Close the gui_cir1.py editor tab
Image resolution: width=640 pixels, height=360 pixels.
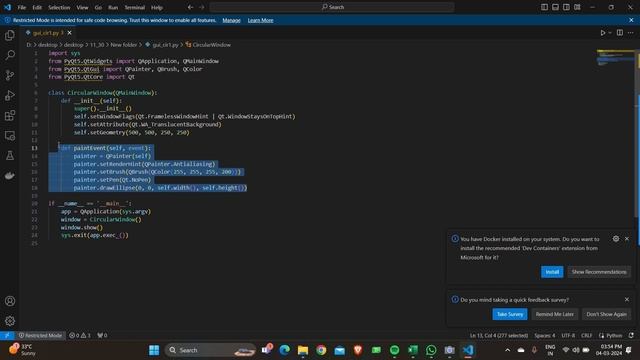(x=69, y=33)
